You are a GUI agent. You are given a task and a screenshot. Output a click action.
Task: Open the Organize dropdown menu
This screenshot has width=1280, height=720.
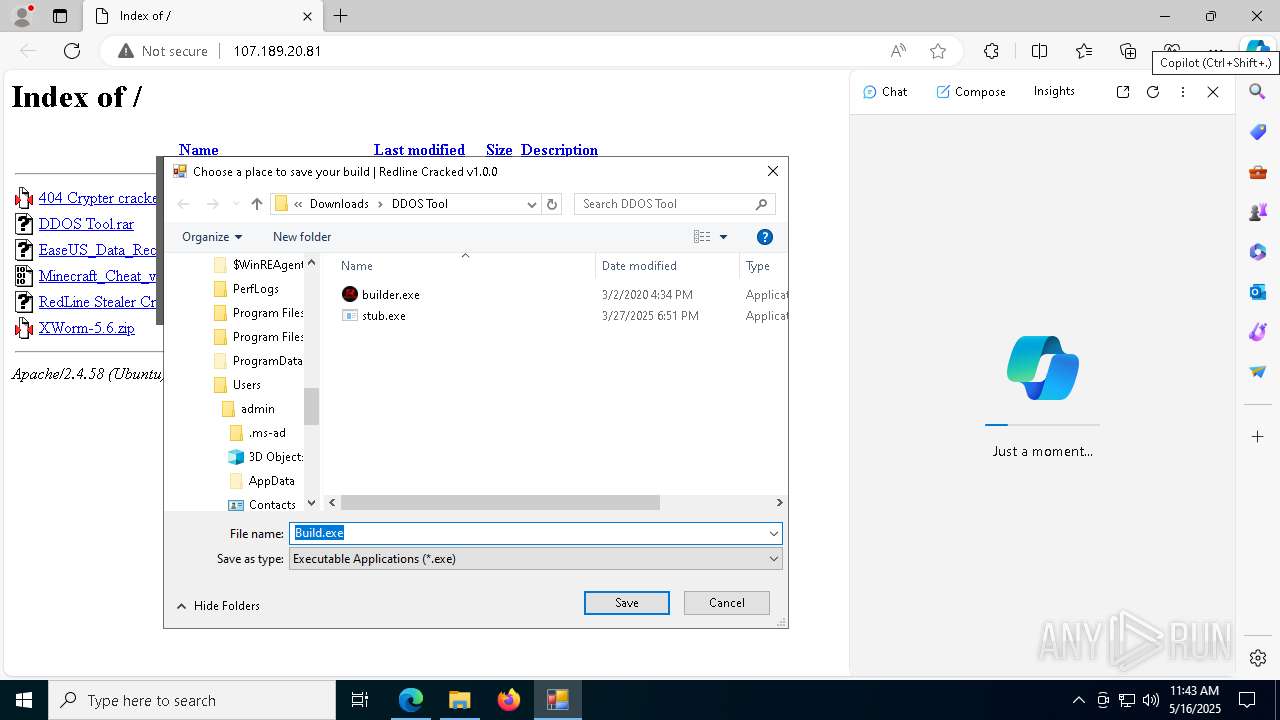[x=212, y=237]
